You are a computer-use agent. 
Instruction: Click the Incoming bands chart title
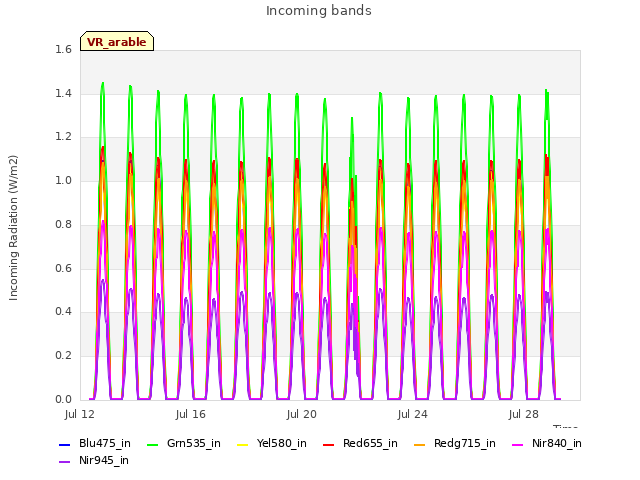319,11
